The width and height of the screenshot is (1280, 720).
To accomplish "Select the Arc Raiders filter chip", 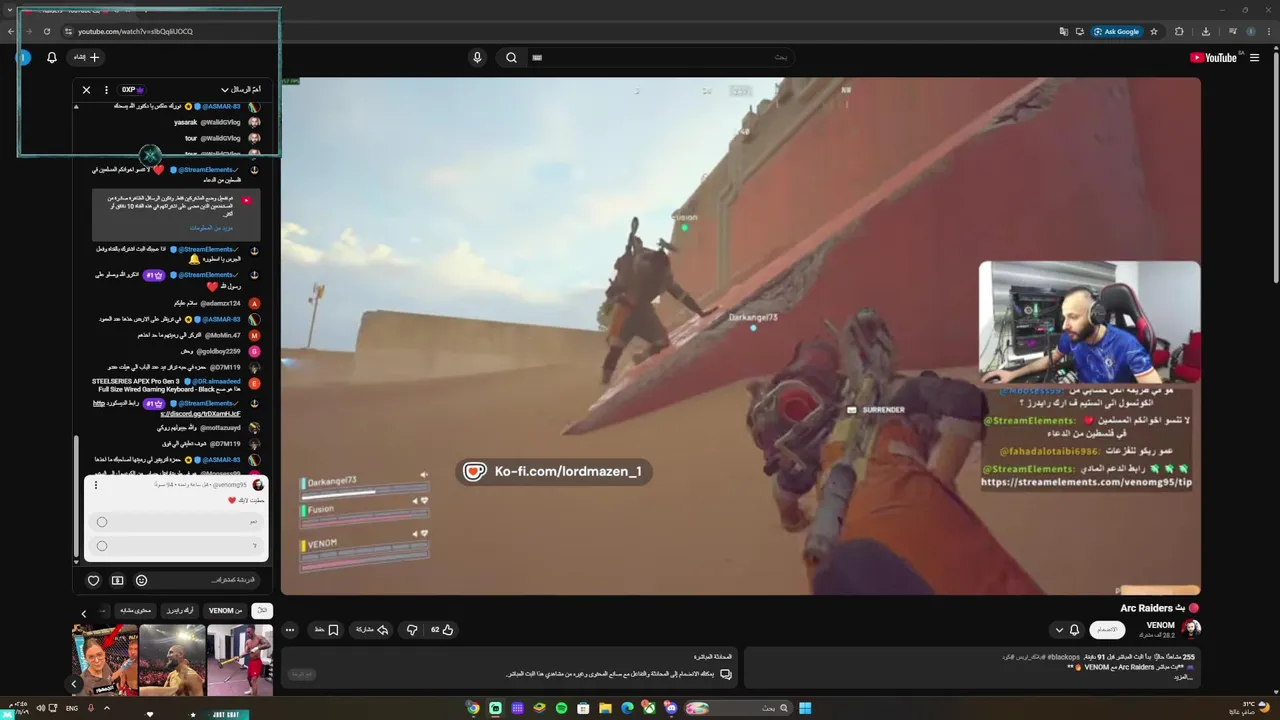I will click(179, 610).
